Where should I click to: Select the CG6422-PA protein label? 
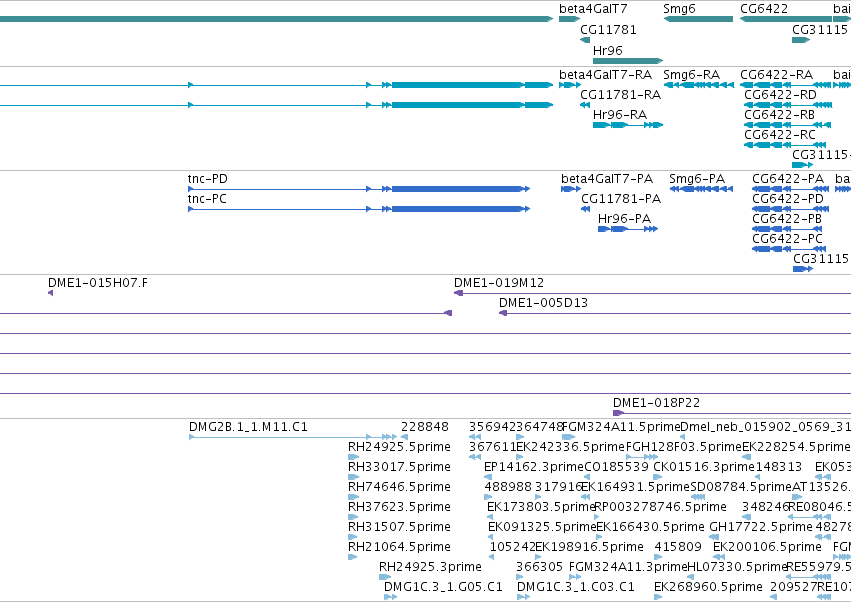(788, 179)
